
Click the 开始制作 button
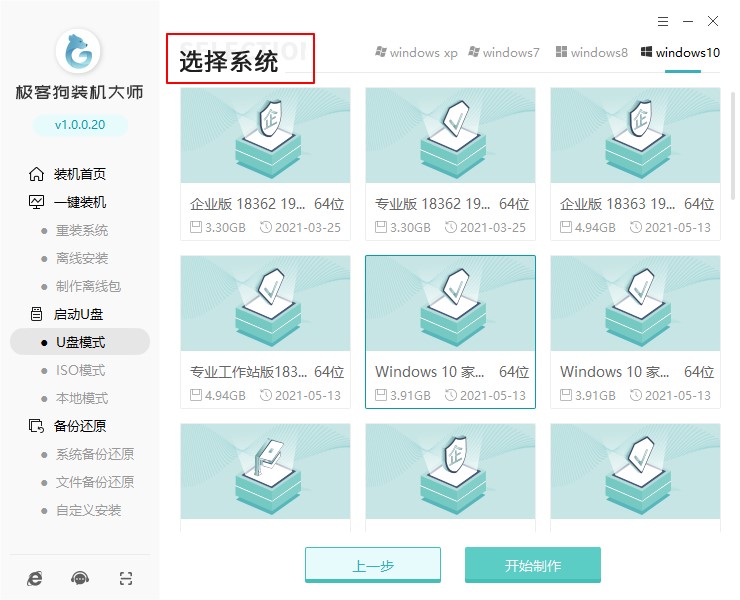[x=533, y=565]
